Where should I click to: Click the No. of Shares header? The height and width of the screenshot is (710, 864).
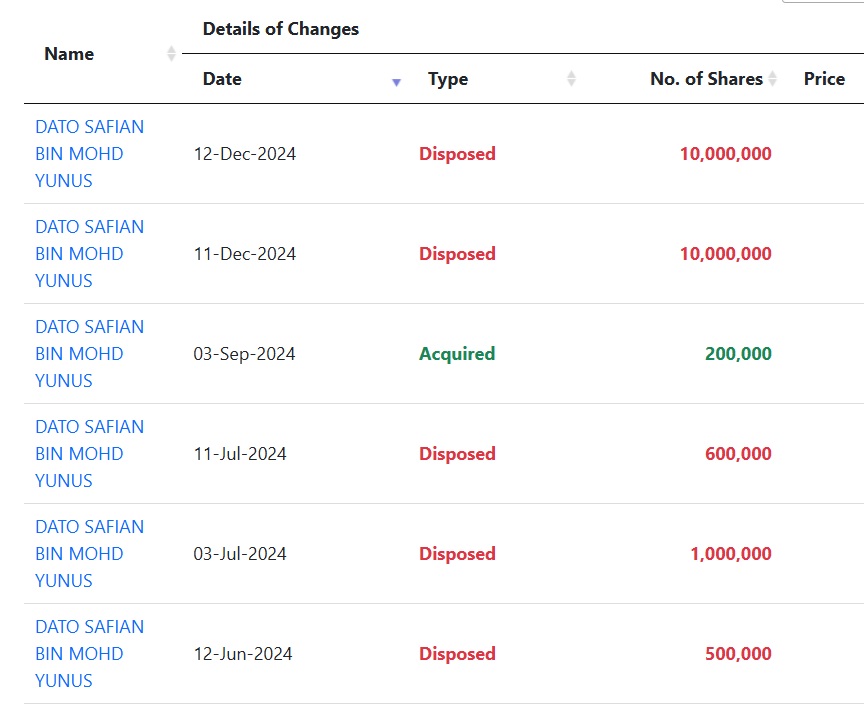click(x=706, y=79)
